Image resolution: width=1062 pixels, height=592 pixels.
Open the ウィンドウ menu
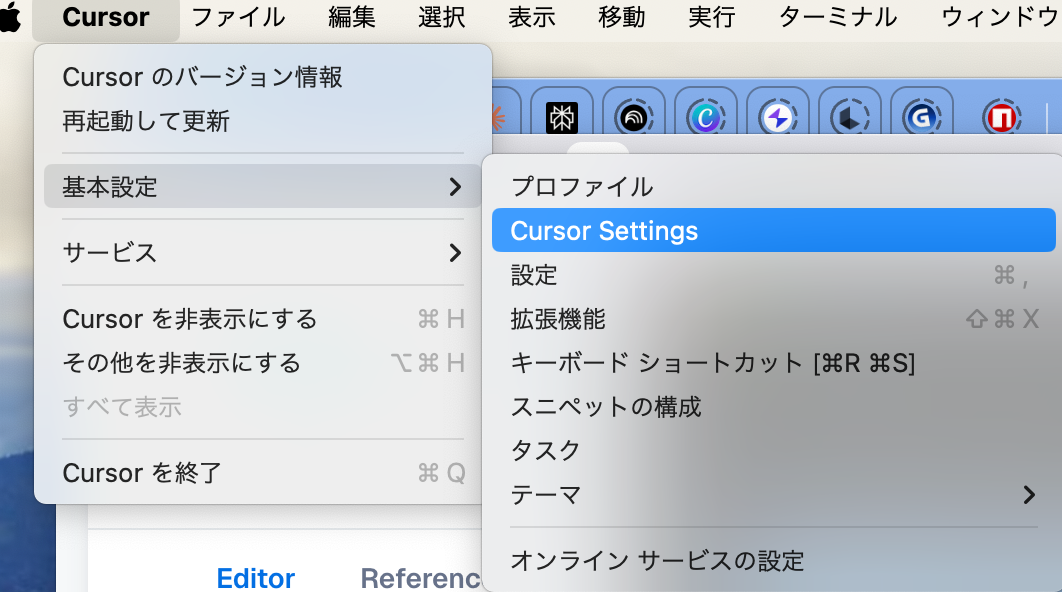(x=999, y=18)
